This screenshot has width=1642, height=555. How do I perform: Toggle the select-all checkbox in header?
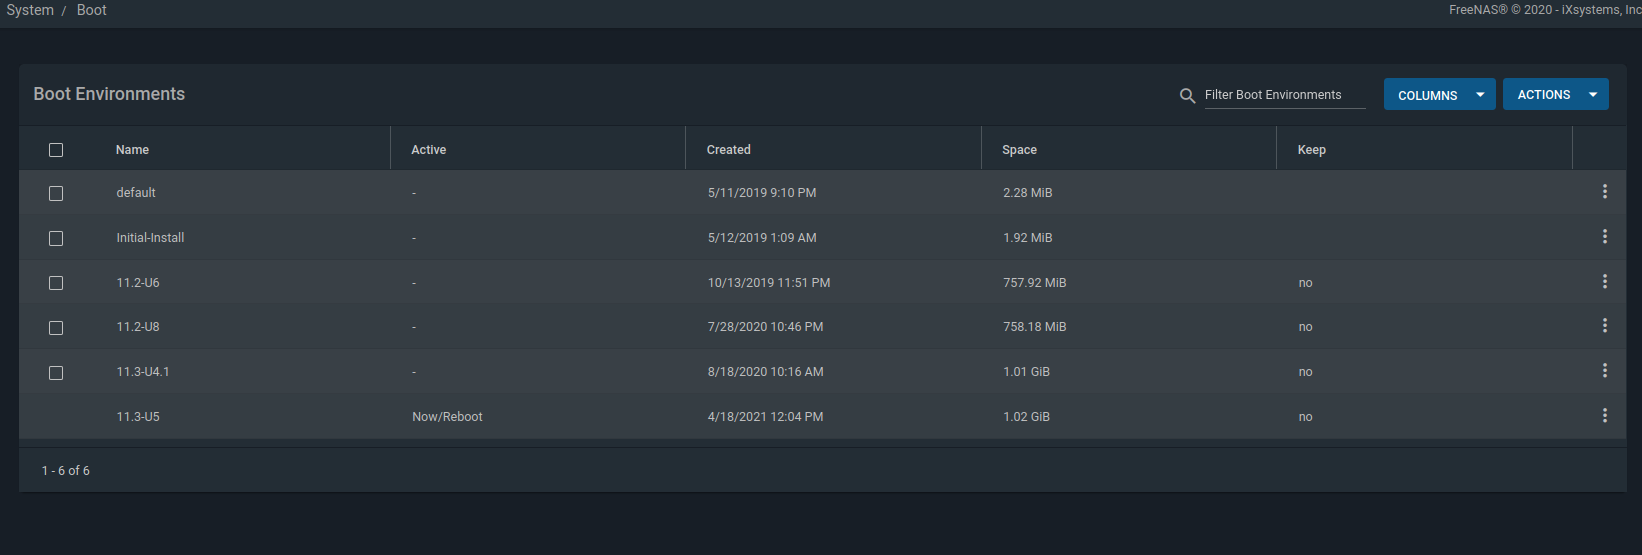click(x=56, y=150)
